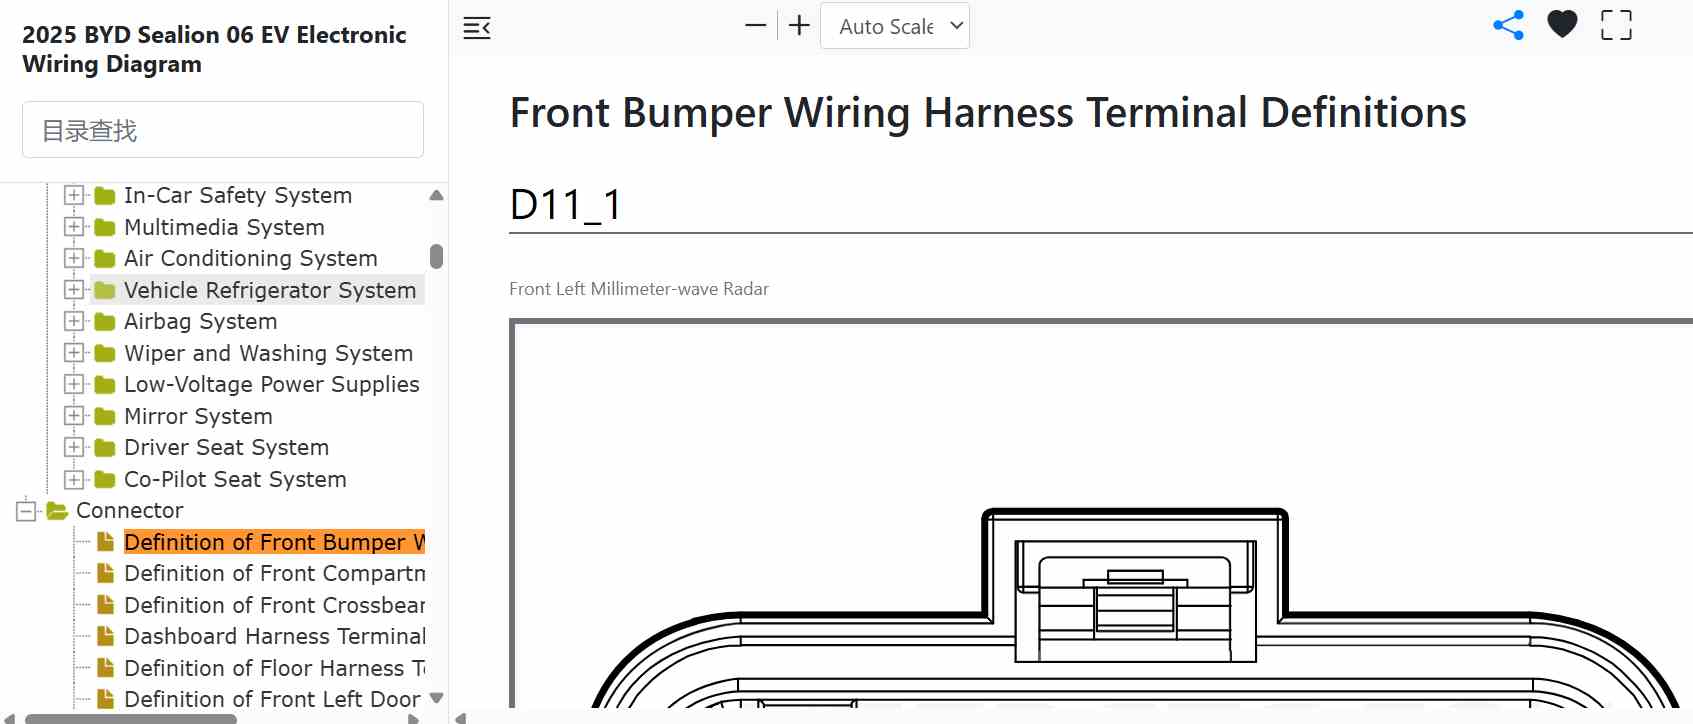Select the Wiper and Washing System item
This screenshot has height=724, width=1693.
pyautogui.click(x=269, y=353)
